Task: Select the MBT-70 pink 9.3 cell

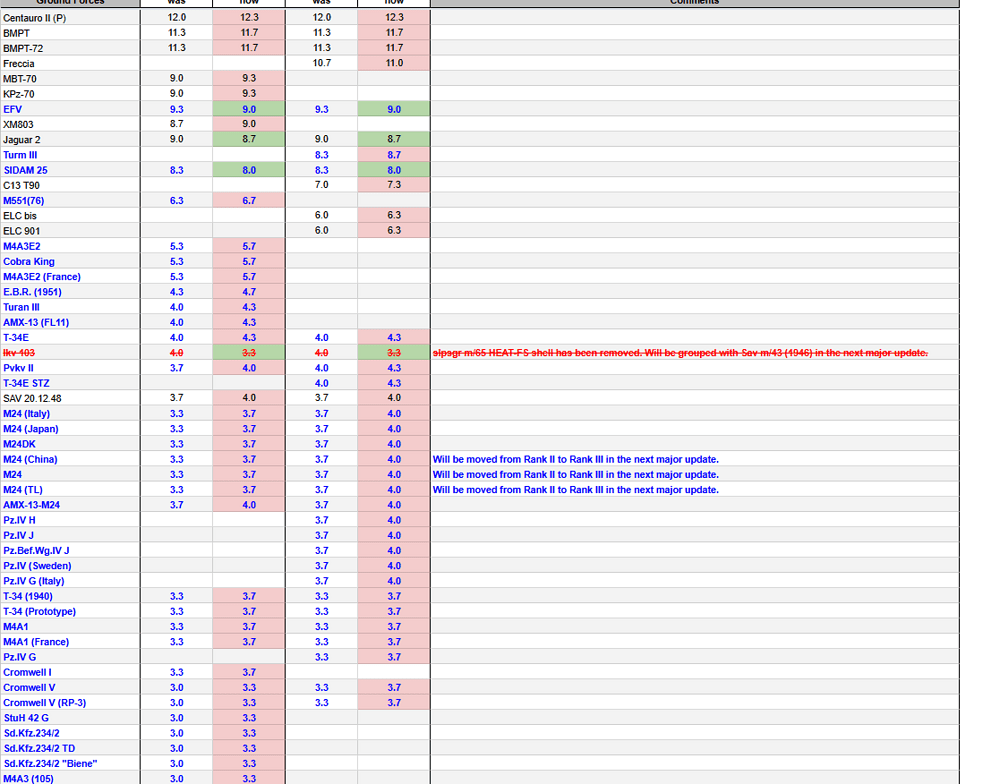Action: 249,79
